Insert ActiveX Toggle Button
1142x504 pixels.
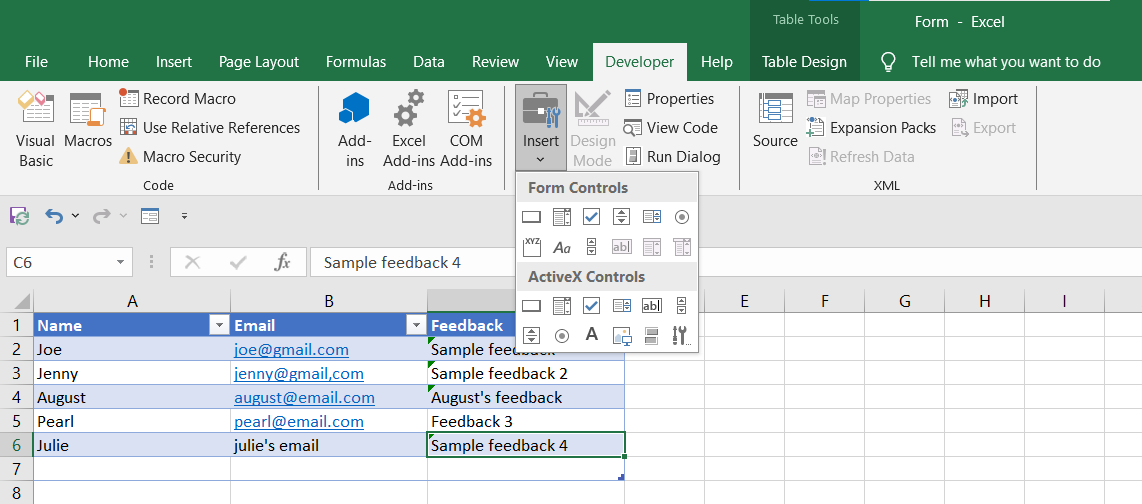click(x=651, y=335)
